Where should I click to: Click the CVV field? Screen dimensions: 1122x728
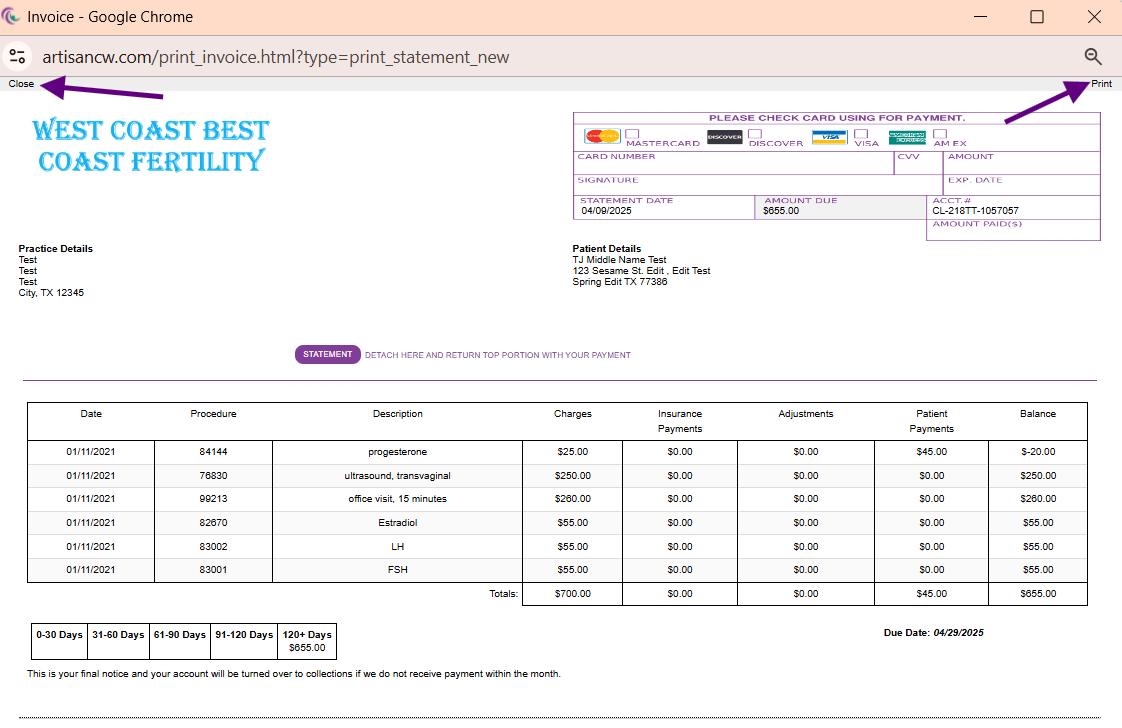[x=917, y=166]
